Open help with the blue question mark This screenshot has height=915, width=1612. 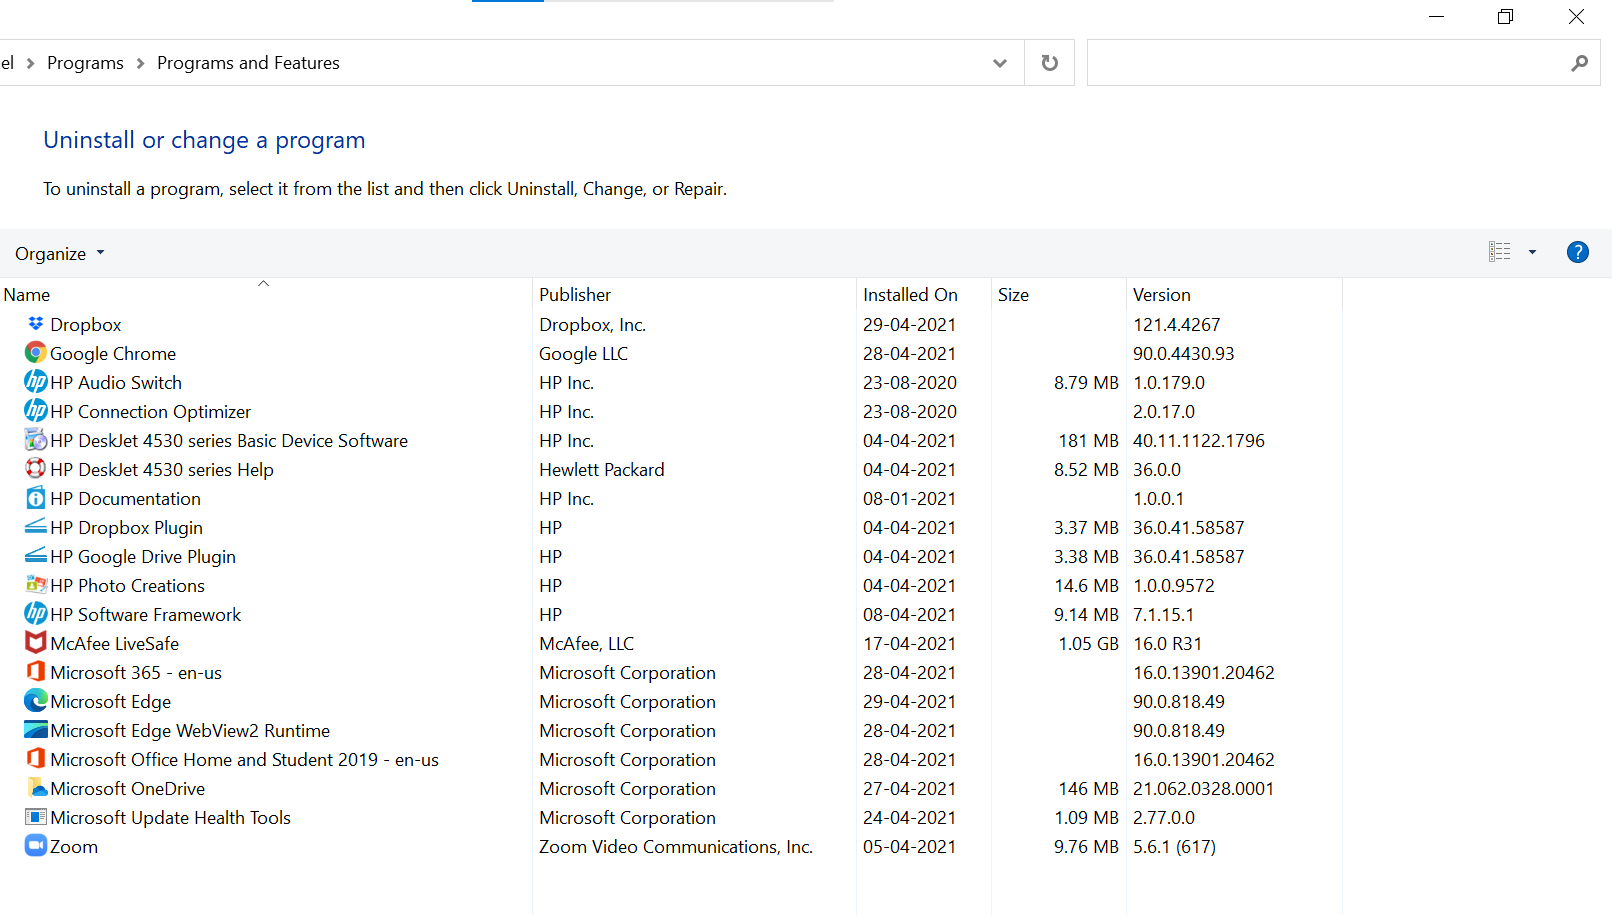1578,252
